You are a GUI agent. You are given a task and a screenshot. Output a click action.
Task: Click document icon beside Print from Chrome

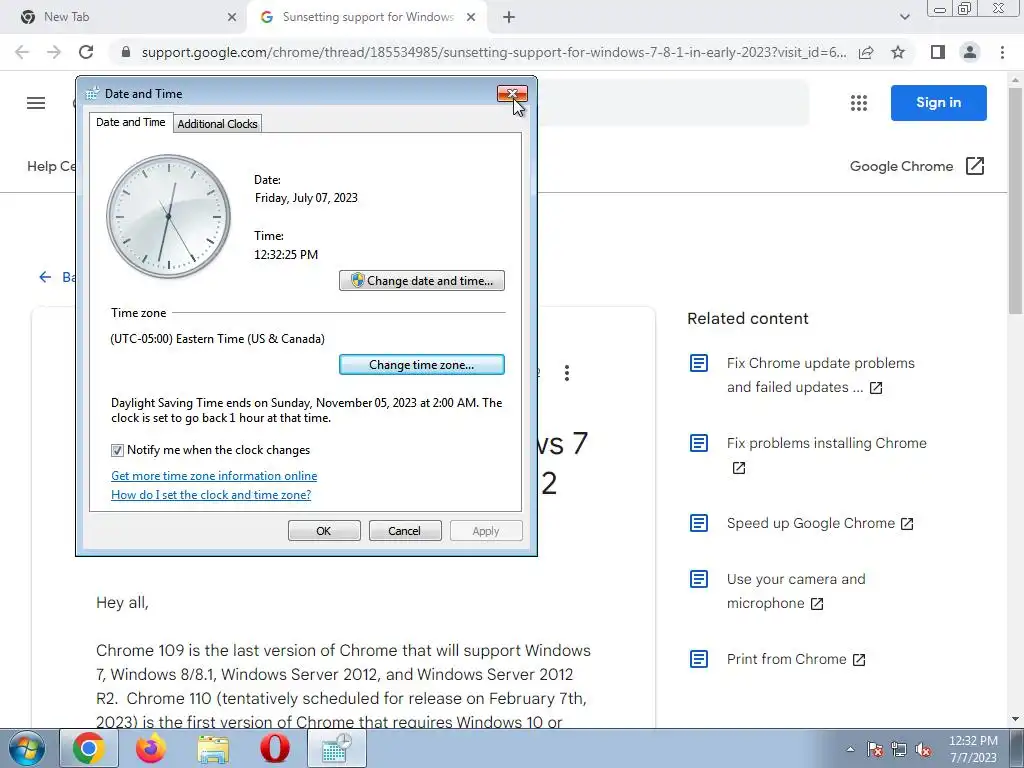(x=699, y=659)
